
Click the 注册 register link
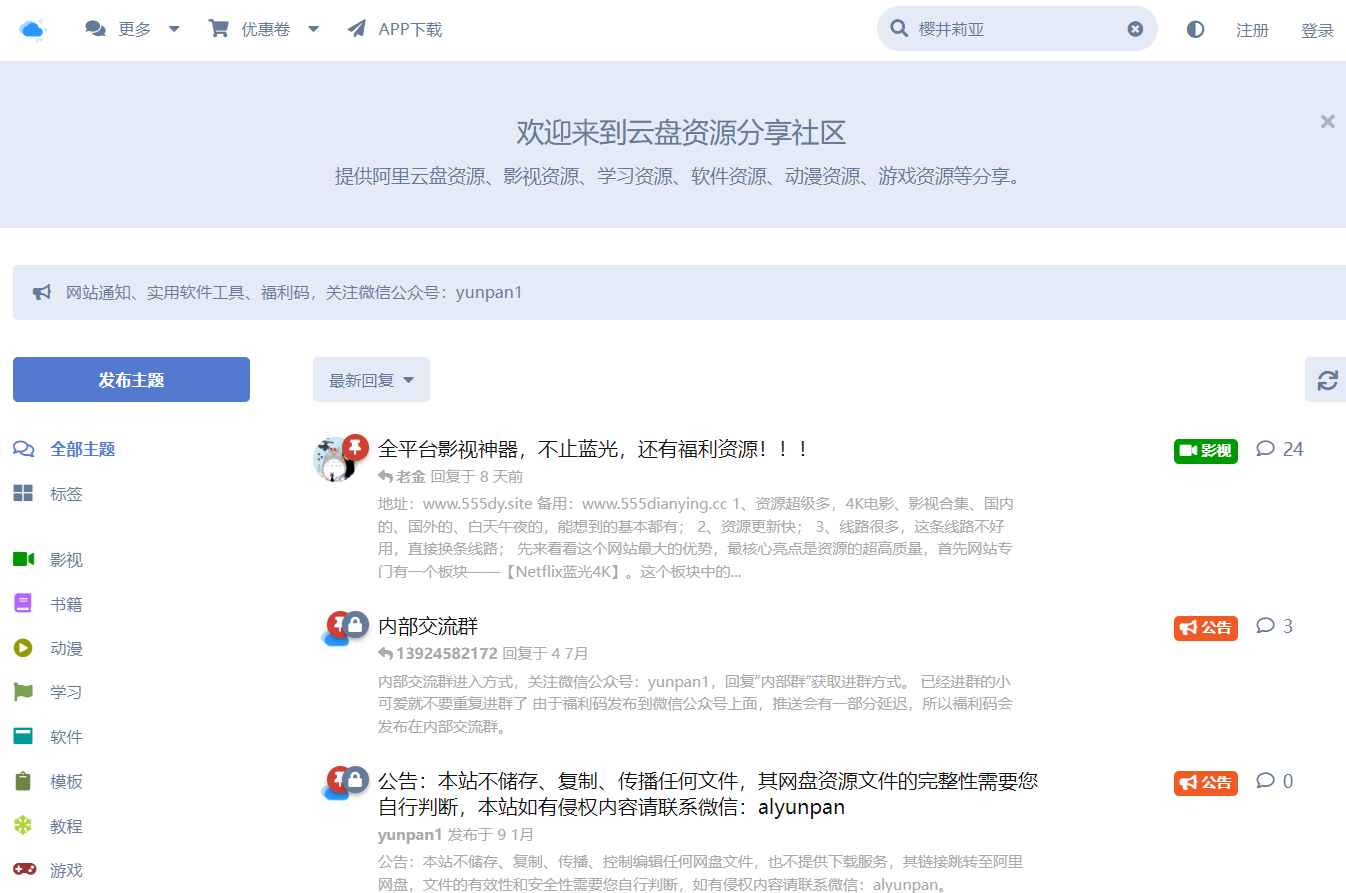pos(1252,30)
